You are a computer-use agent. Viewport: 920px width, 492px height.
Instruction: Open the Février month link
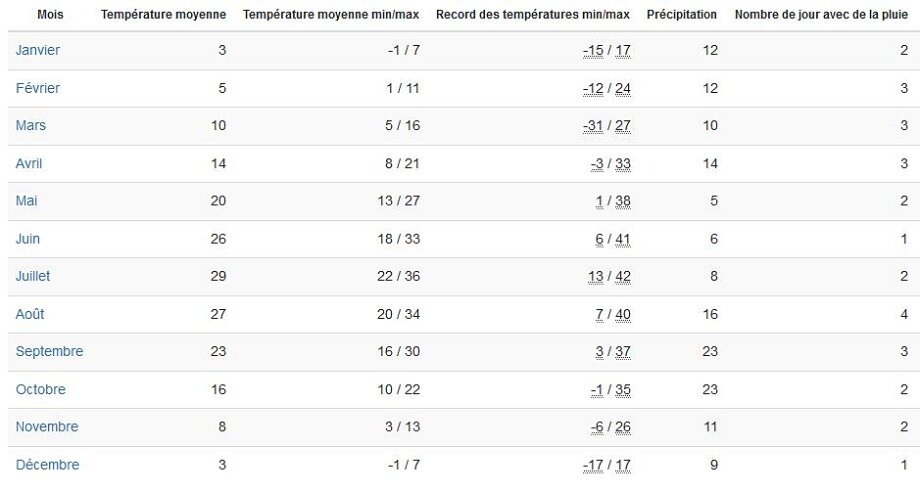click(38, 89)
